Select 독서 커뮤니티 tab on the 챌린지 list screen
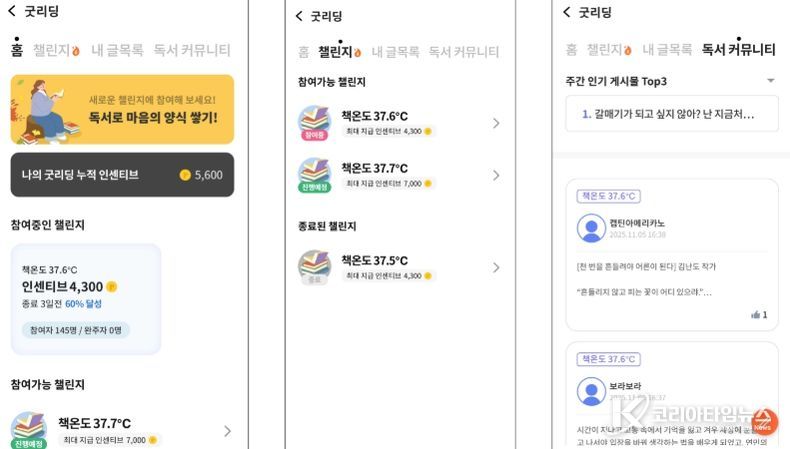The image size is (790, 449). coord(469,51)
